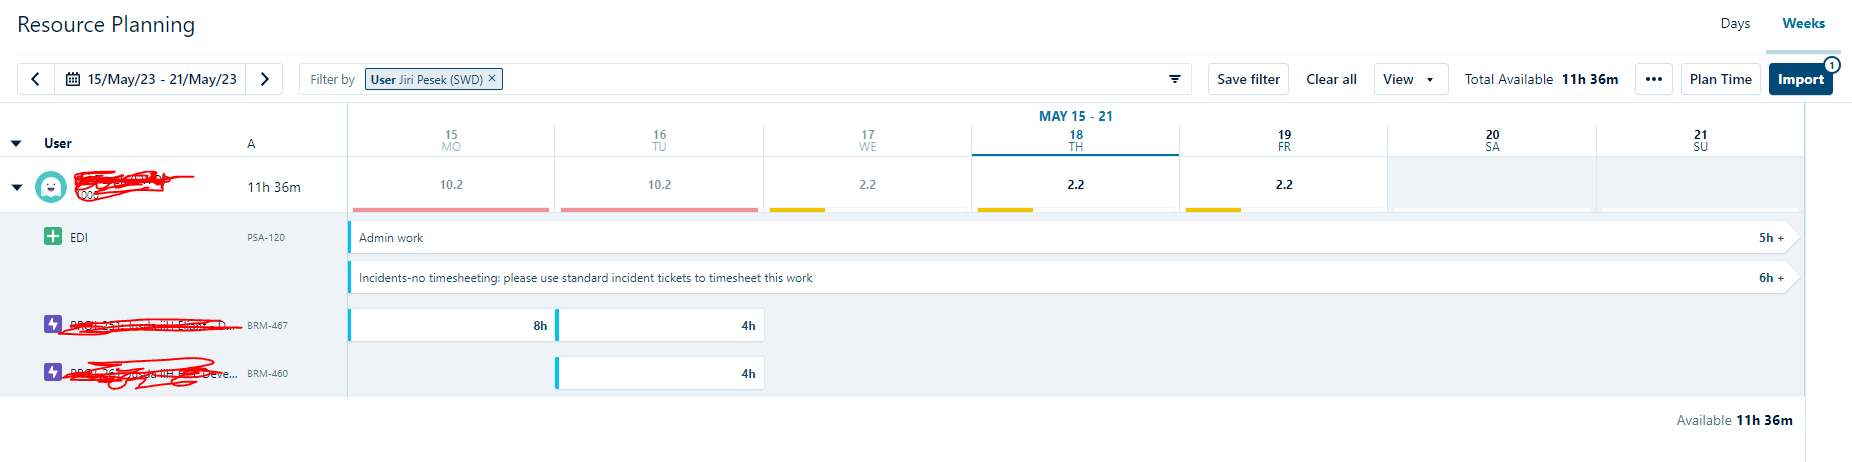Open the calendar date range picker

(152, 79)
